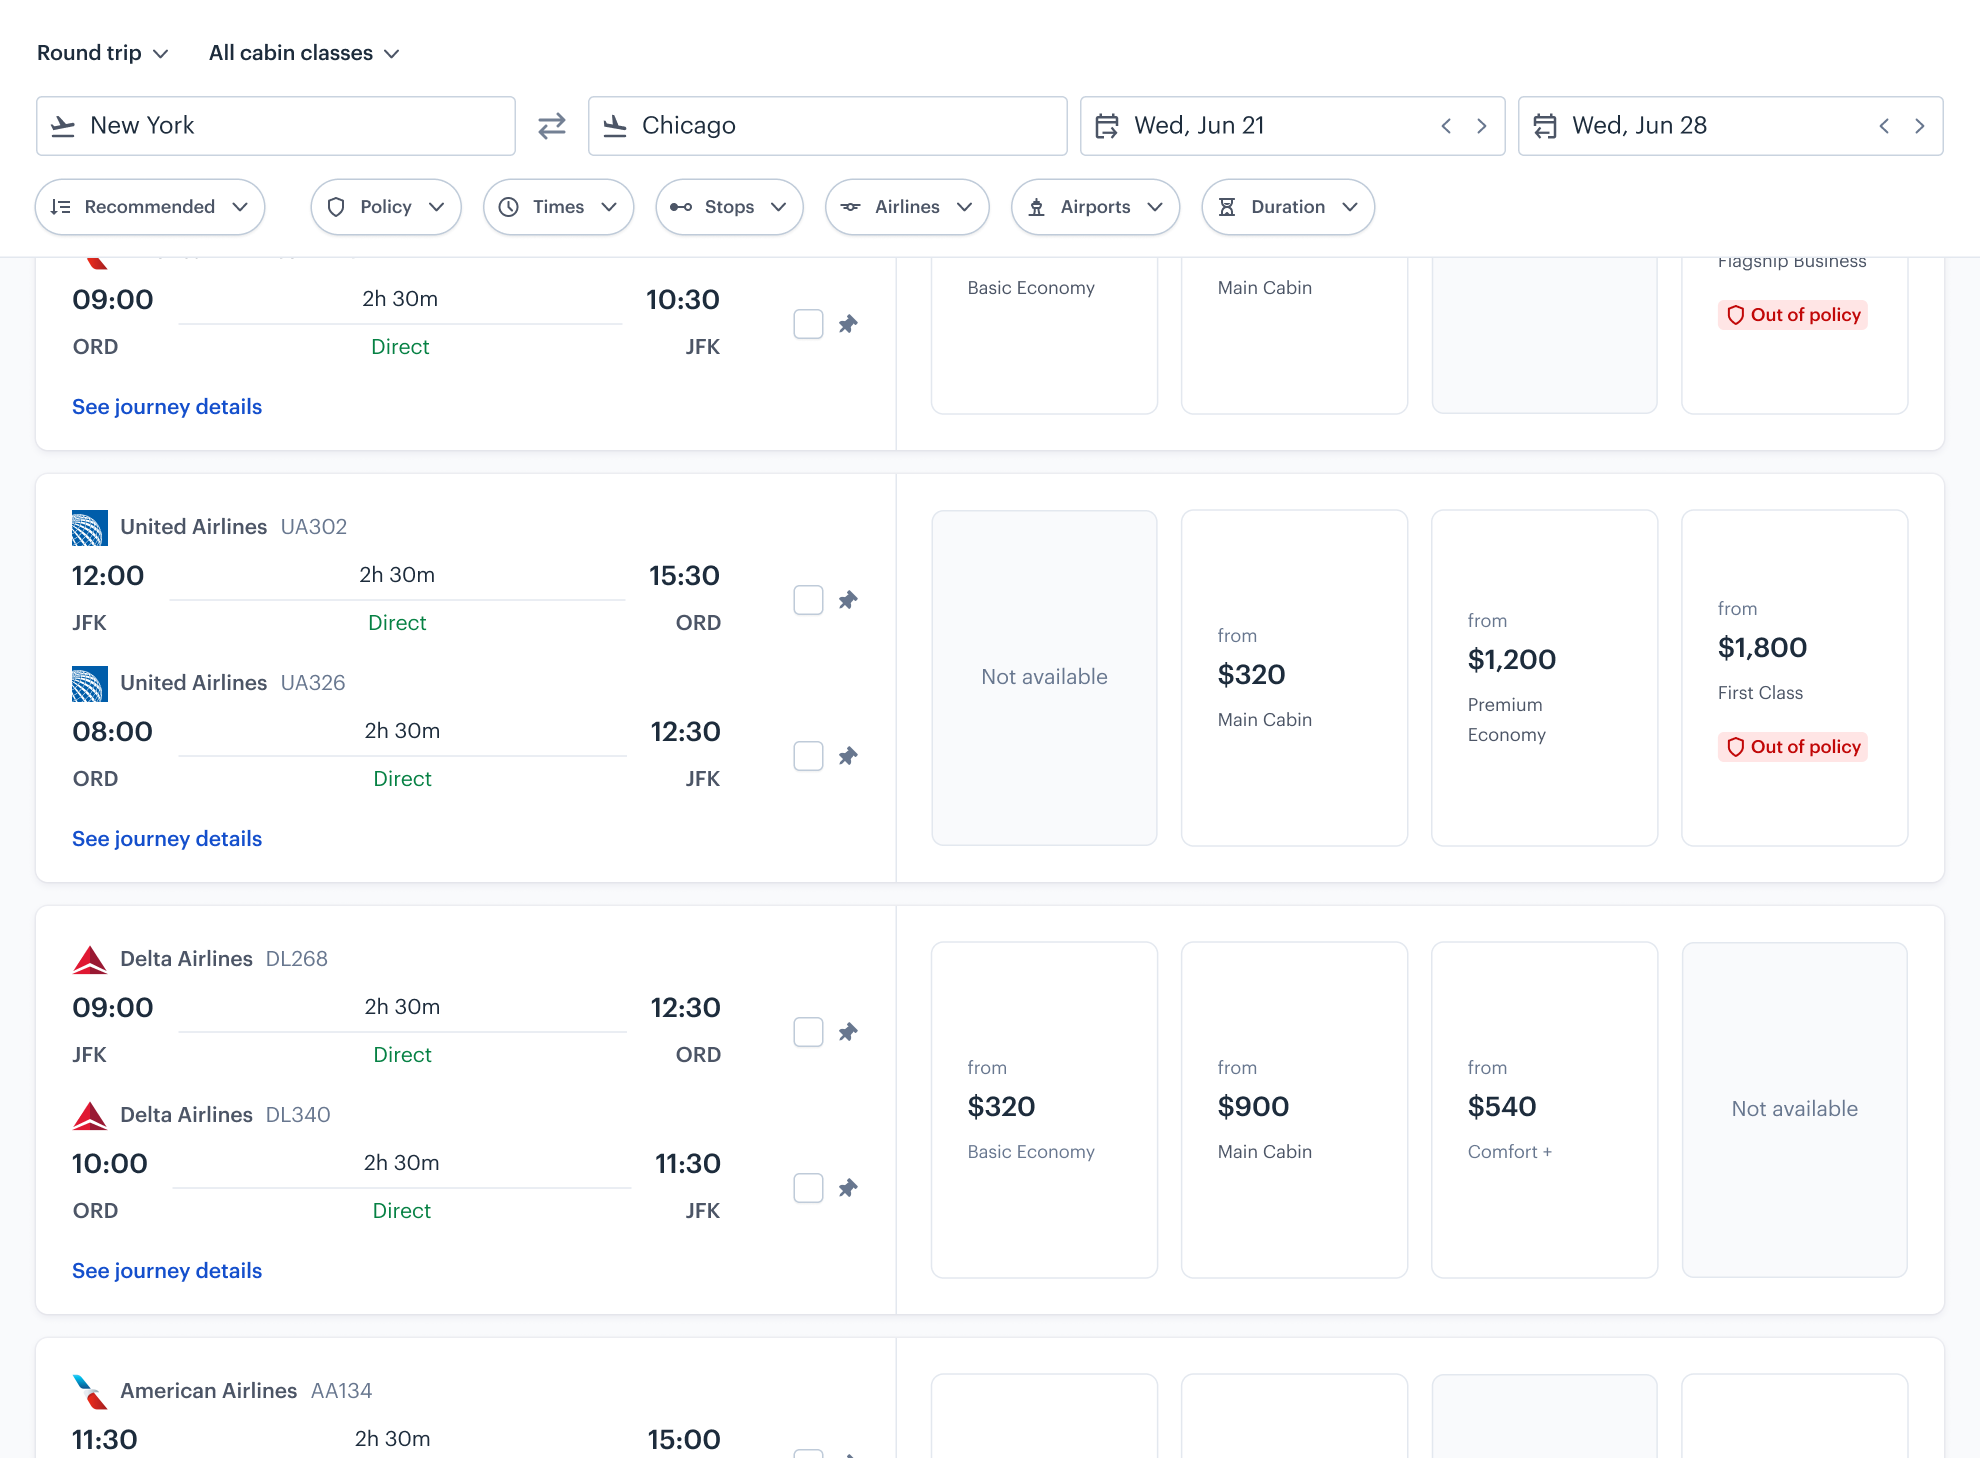View journey details for United flights

[167, 839]
